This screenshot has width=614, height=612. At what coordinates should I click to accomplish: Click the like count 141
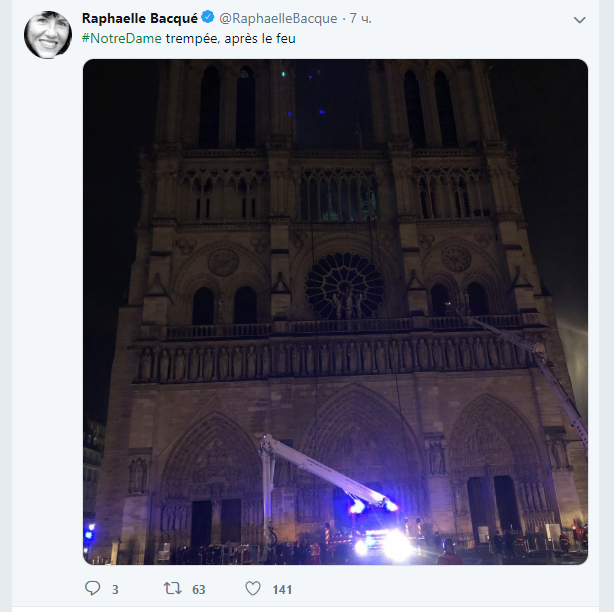click(282, 590)
